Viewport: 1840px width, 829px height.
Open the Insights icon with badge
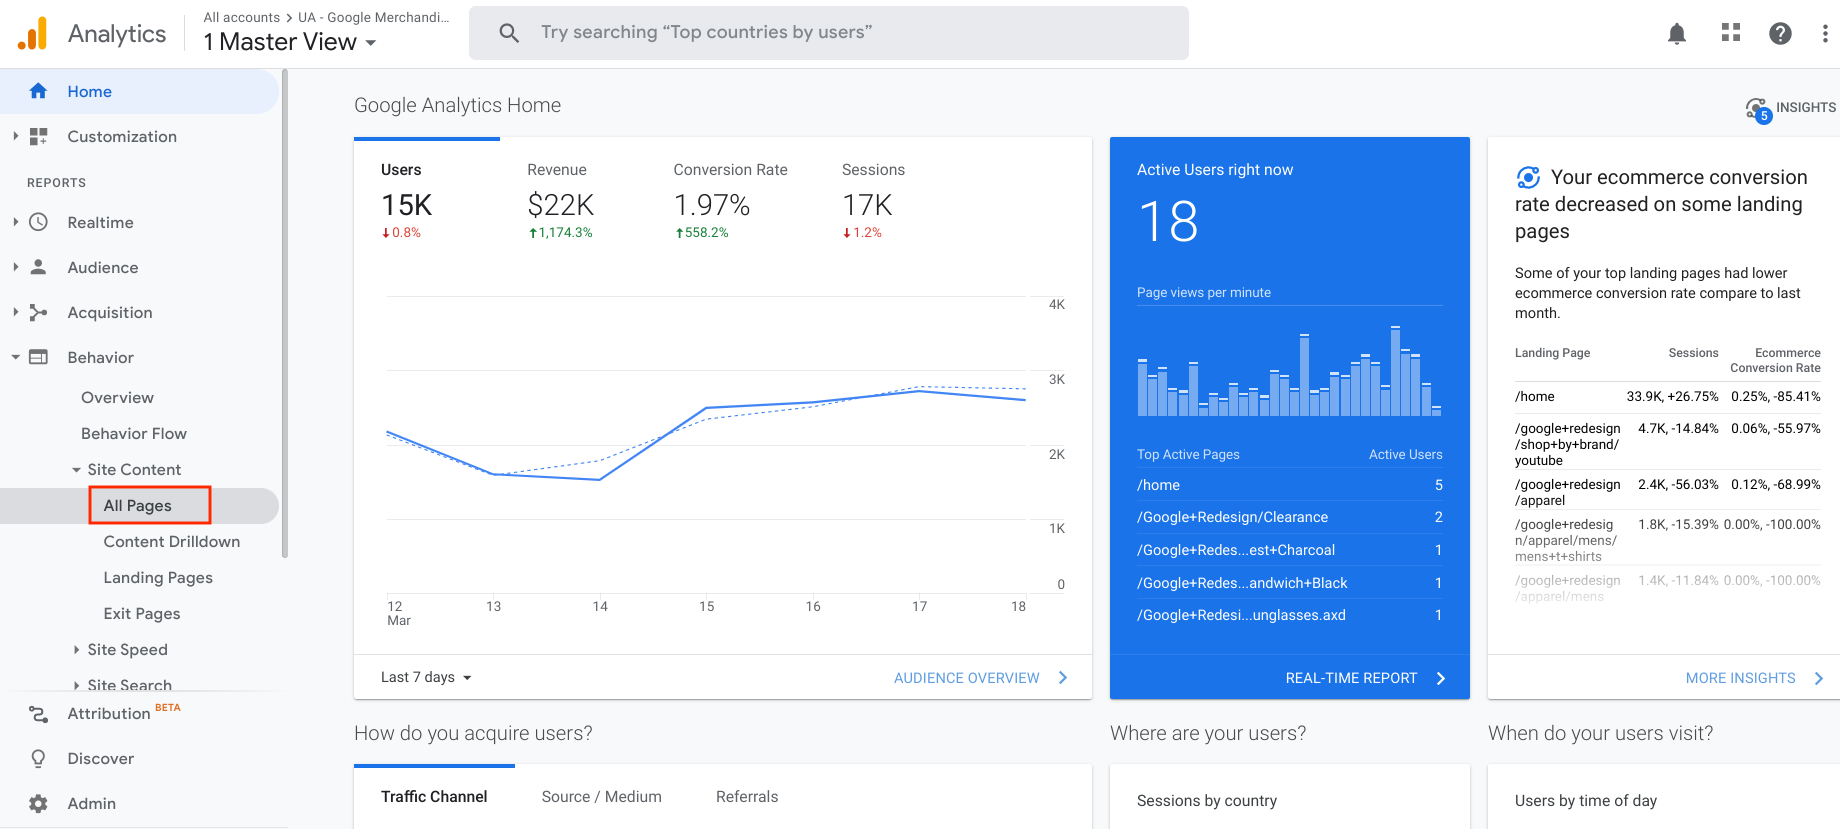tap(1758, 109)
